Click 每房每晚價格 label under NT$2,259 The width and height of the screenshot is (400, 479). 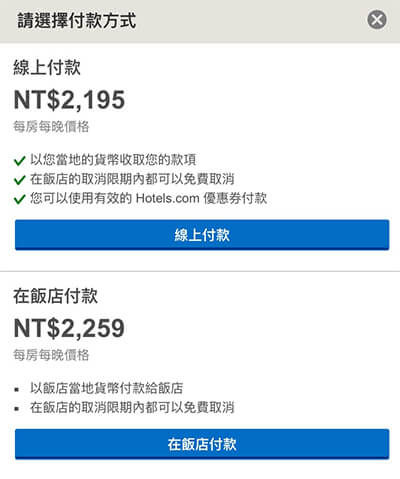click(x=51, y=355)
